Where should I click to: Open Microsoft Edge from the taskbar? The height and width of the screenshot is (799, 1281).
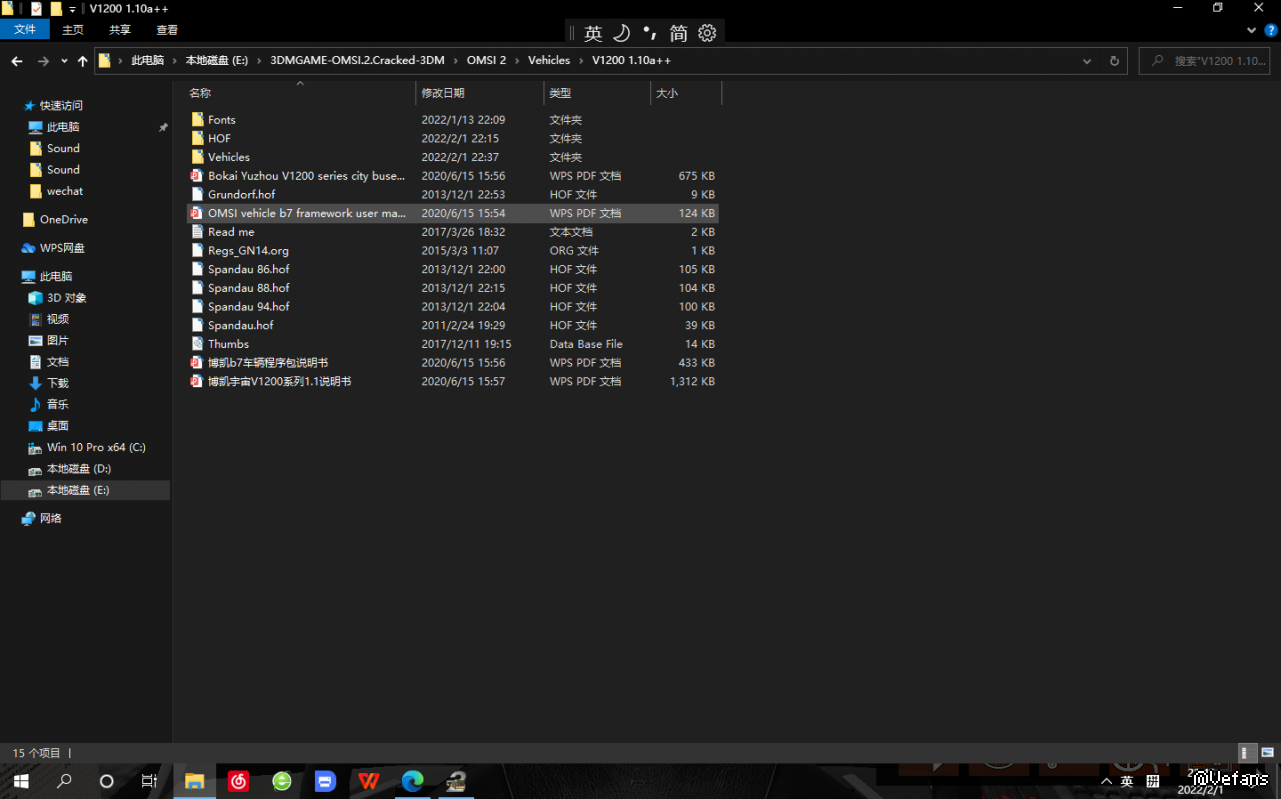[x=413, y=781]
